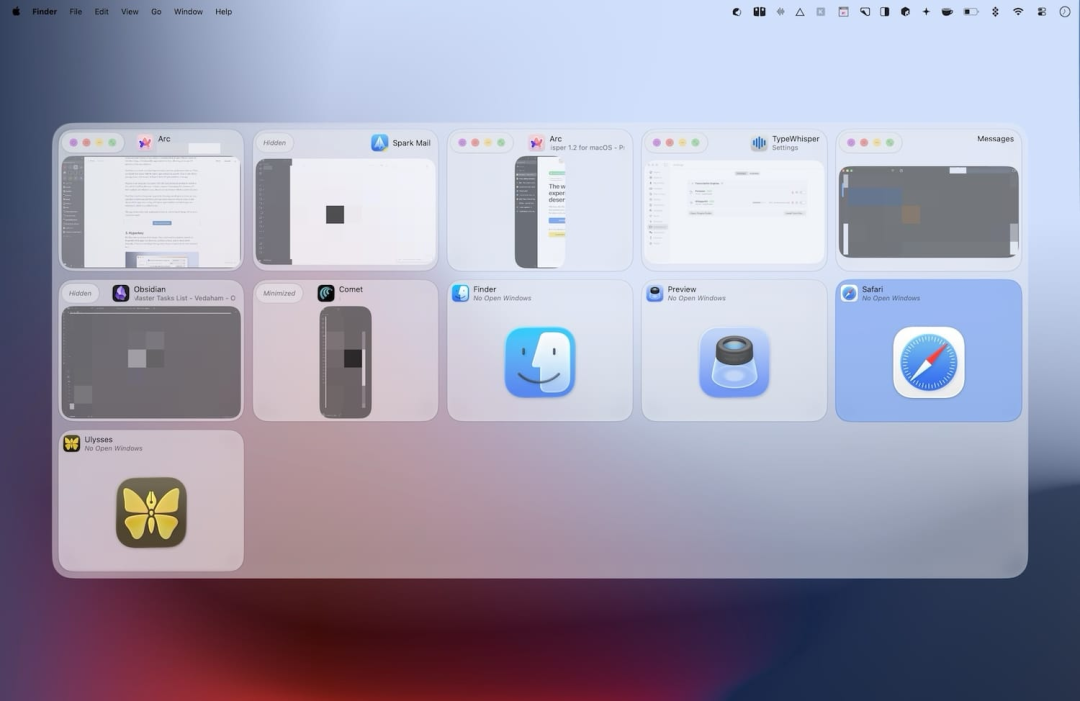This screenshot has width=1080, height=701.
Task: Click 'Master Tasks List – Vedaham' subtitle
Action: 185,298
